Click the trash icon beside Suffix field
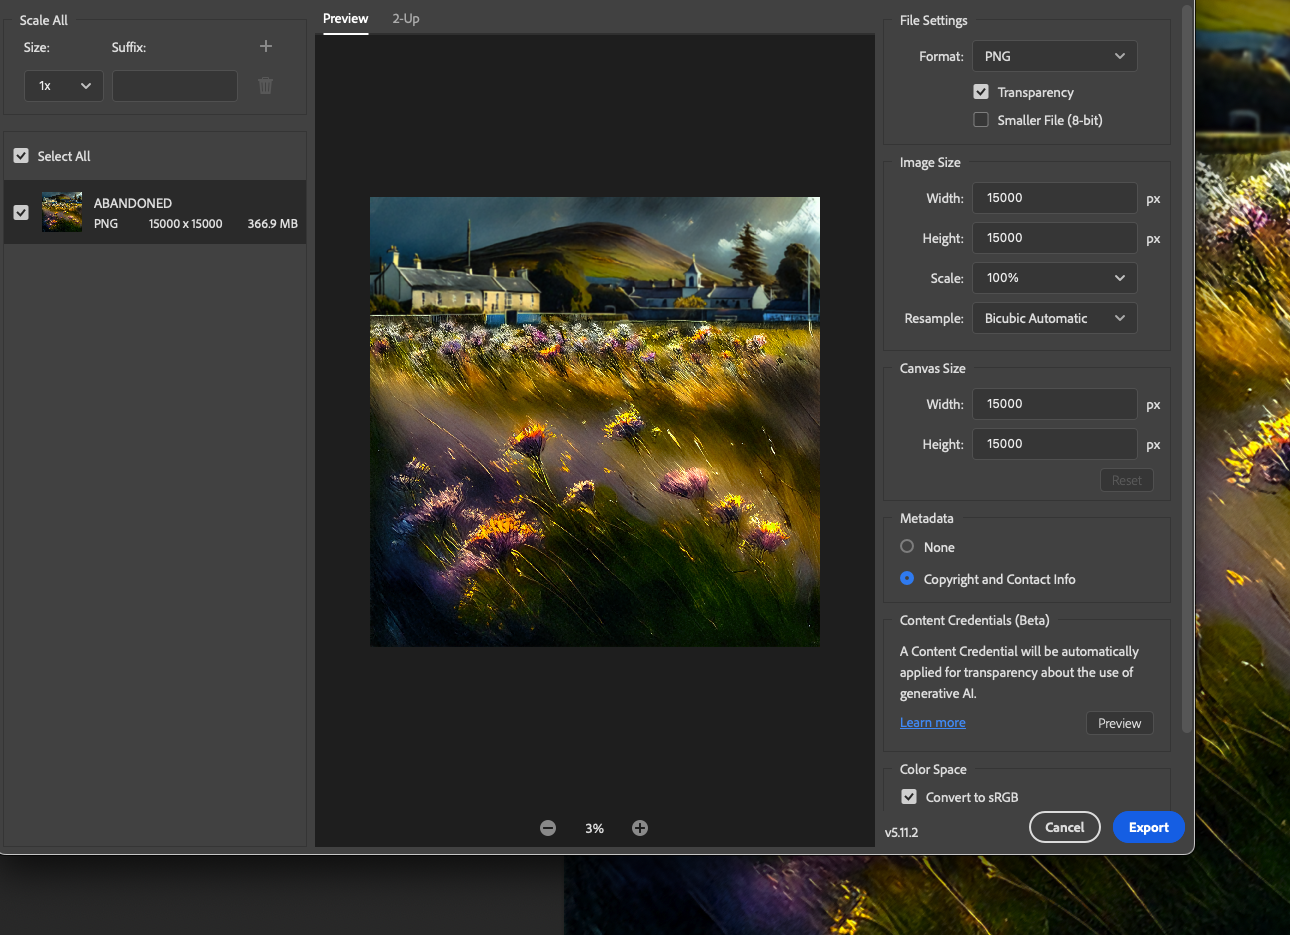The image size is (1290, 935). tap(266, 86)
